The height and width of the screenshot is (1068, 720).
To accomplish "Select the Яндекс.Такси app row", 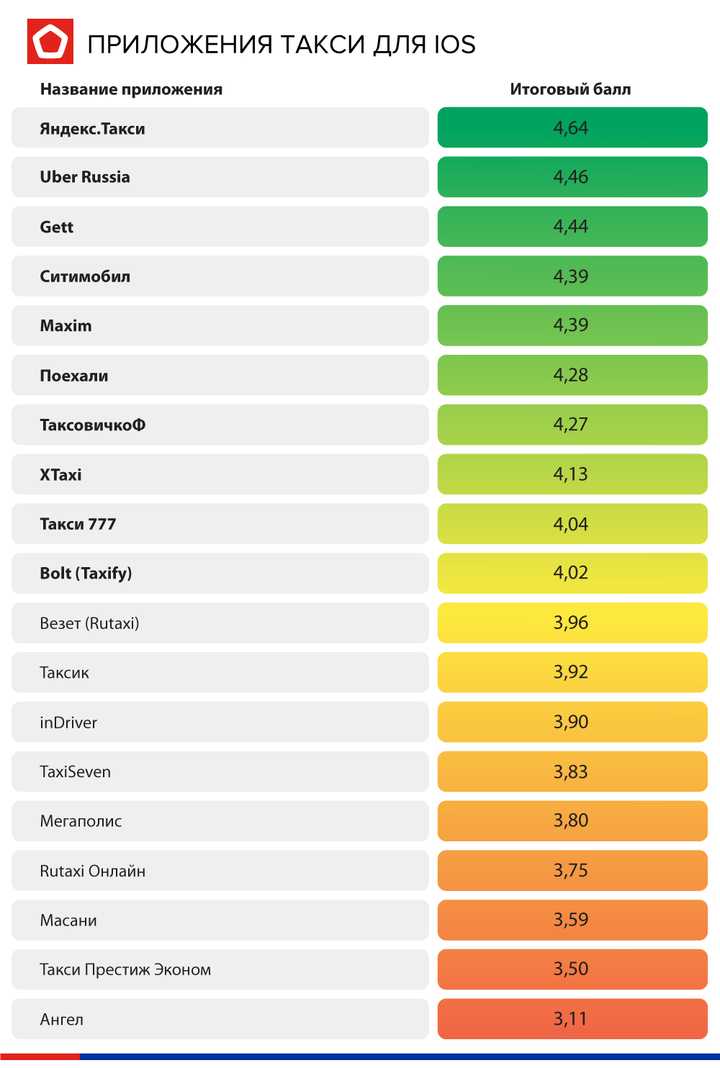I will tap(220, 127).
